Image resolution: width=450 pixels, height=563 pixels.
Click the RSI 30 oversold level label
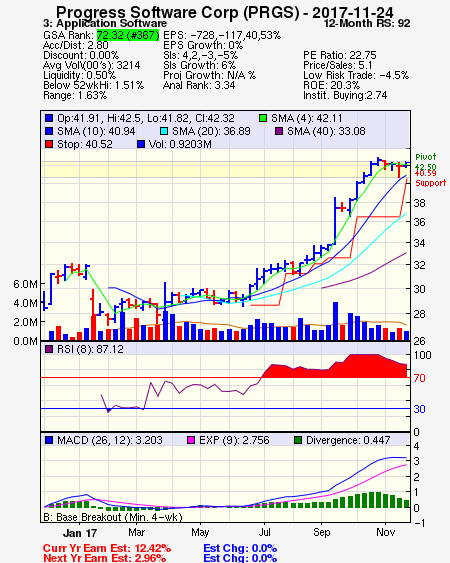(x=419, y=409)
